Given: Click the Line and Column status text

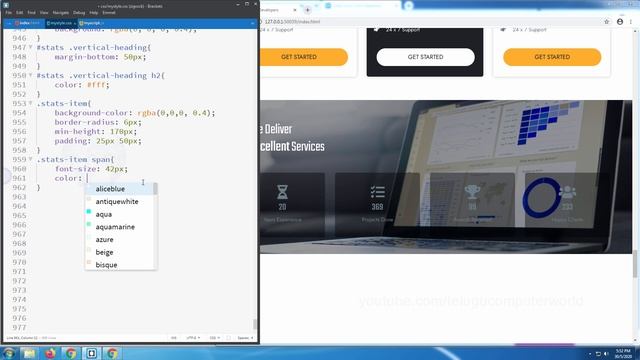Looking at the screenshot, I should 21,338.
